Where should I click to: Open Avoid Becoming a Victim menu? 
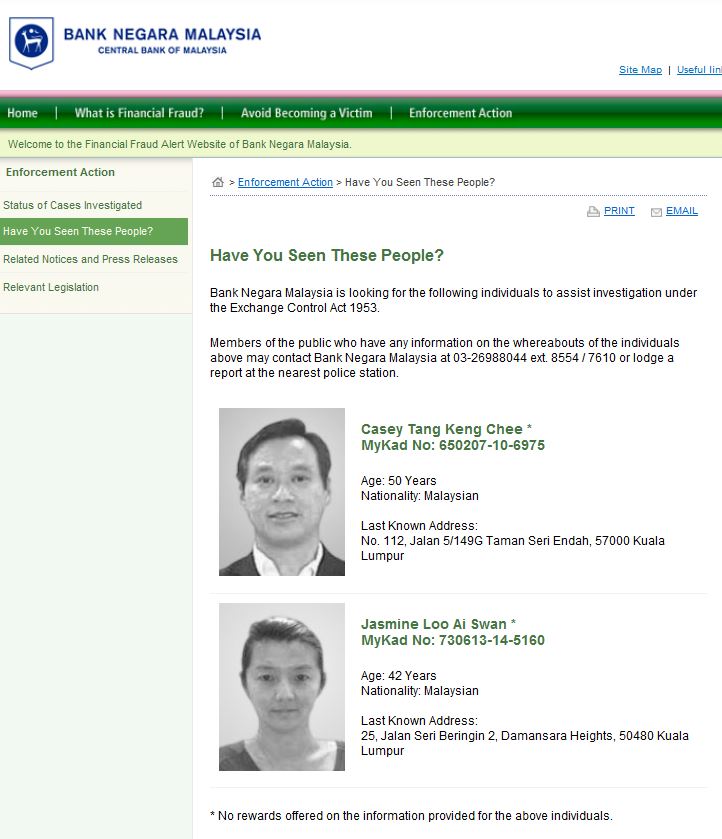pos(306,113)
